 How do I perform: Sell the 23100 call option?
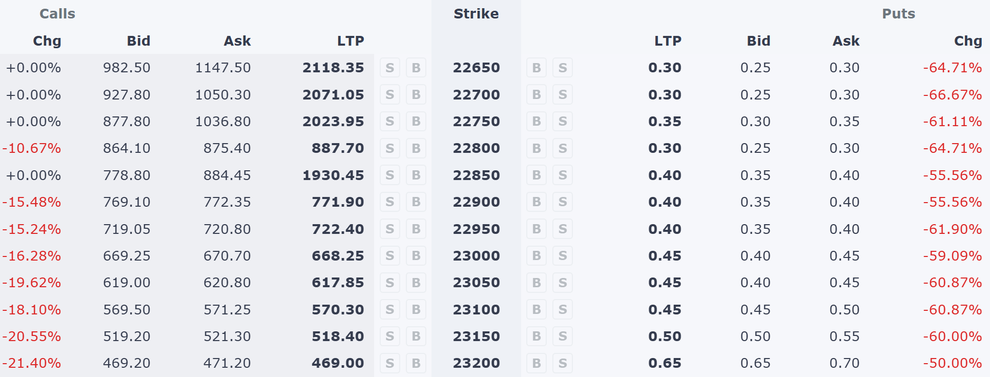pyautogui.click(x=390, y=309)
